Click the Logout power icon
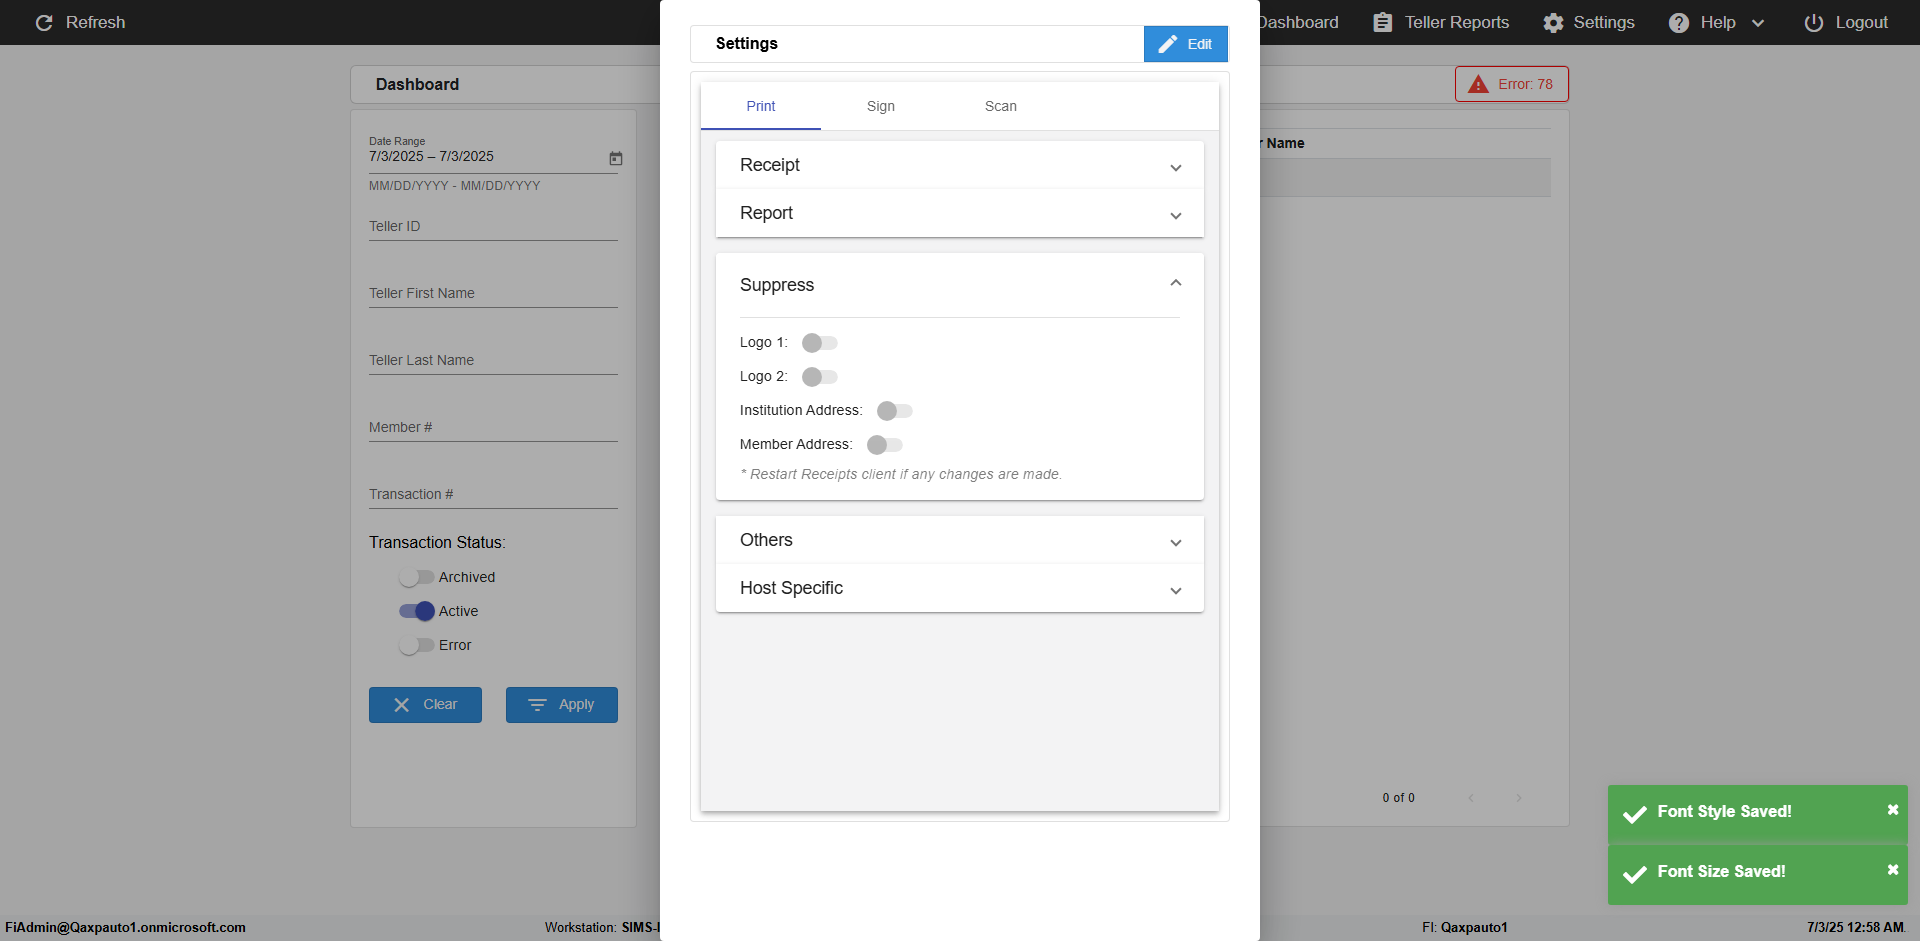 click(1814, 22)
